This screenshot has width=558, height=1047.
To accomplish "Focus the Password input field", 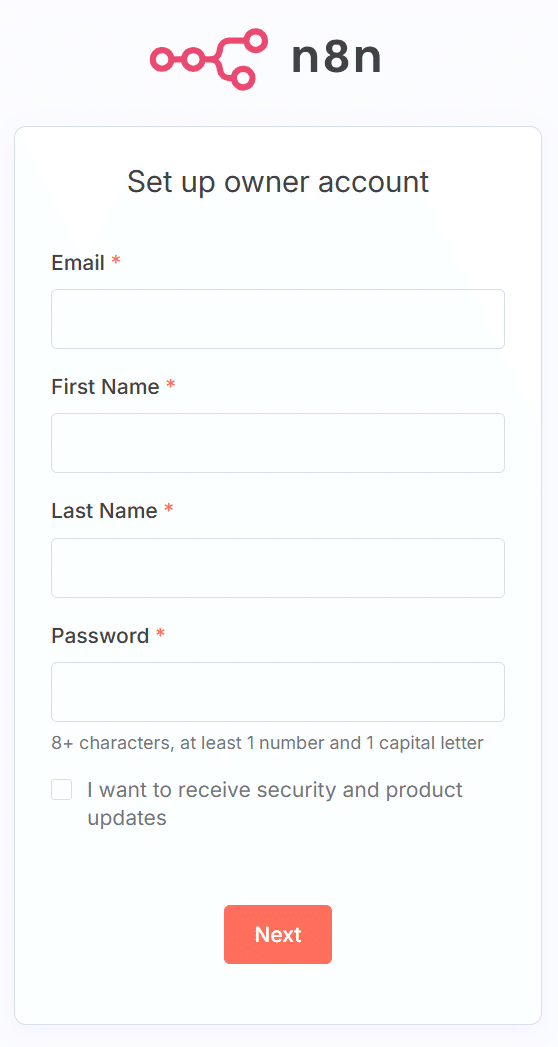I will click(278, 692).
